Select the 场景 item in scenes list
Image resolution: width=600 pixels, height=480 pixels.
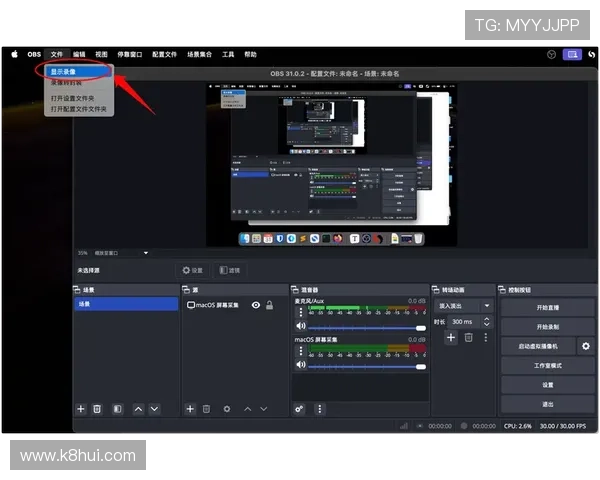point(126,304)
